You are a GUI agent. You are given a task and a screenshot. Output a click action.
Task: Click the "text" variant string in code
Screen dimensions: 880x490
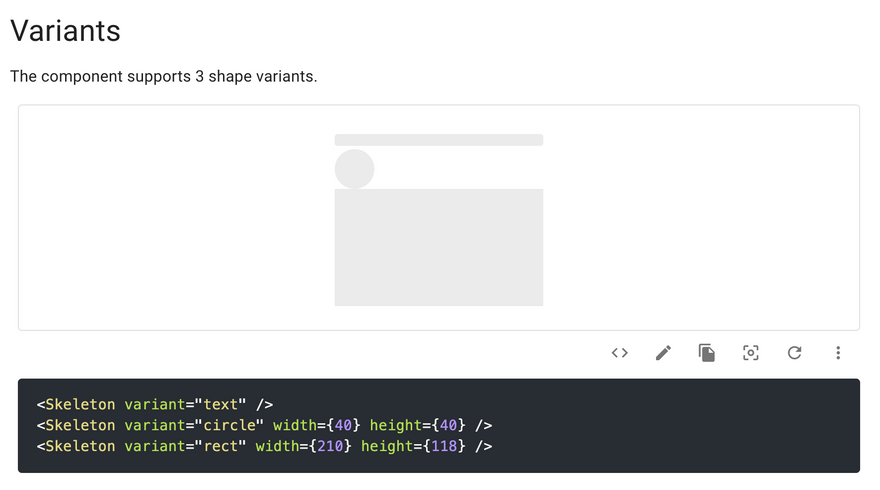[220, 405]
